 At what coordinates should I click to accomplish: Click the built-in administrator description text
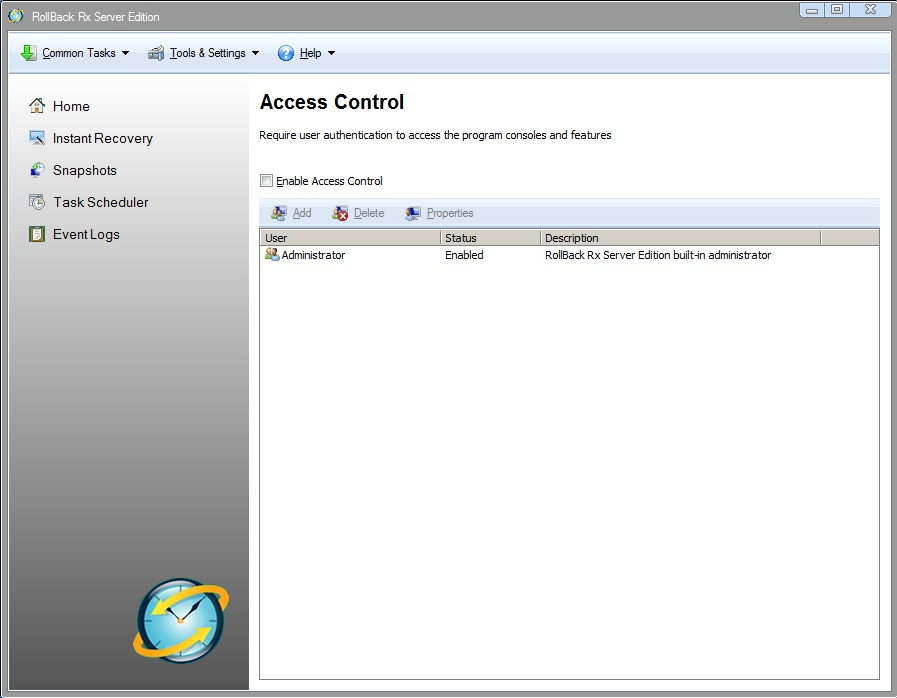[x=658, y=255]
